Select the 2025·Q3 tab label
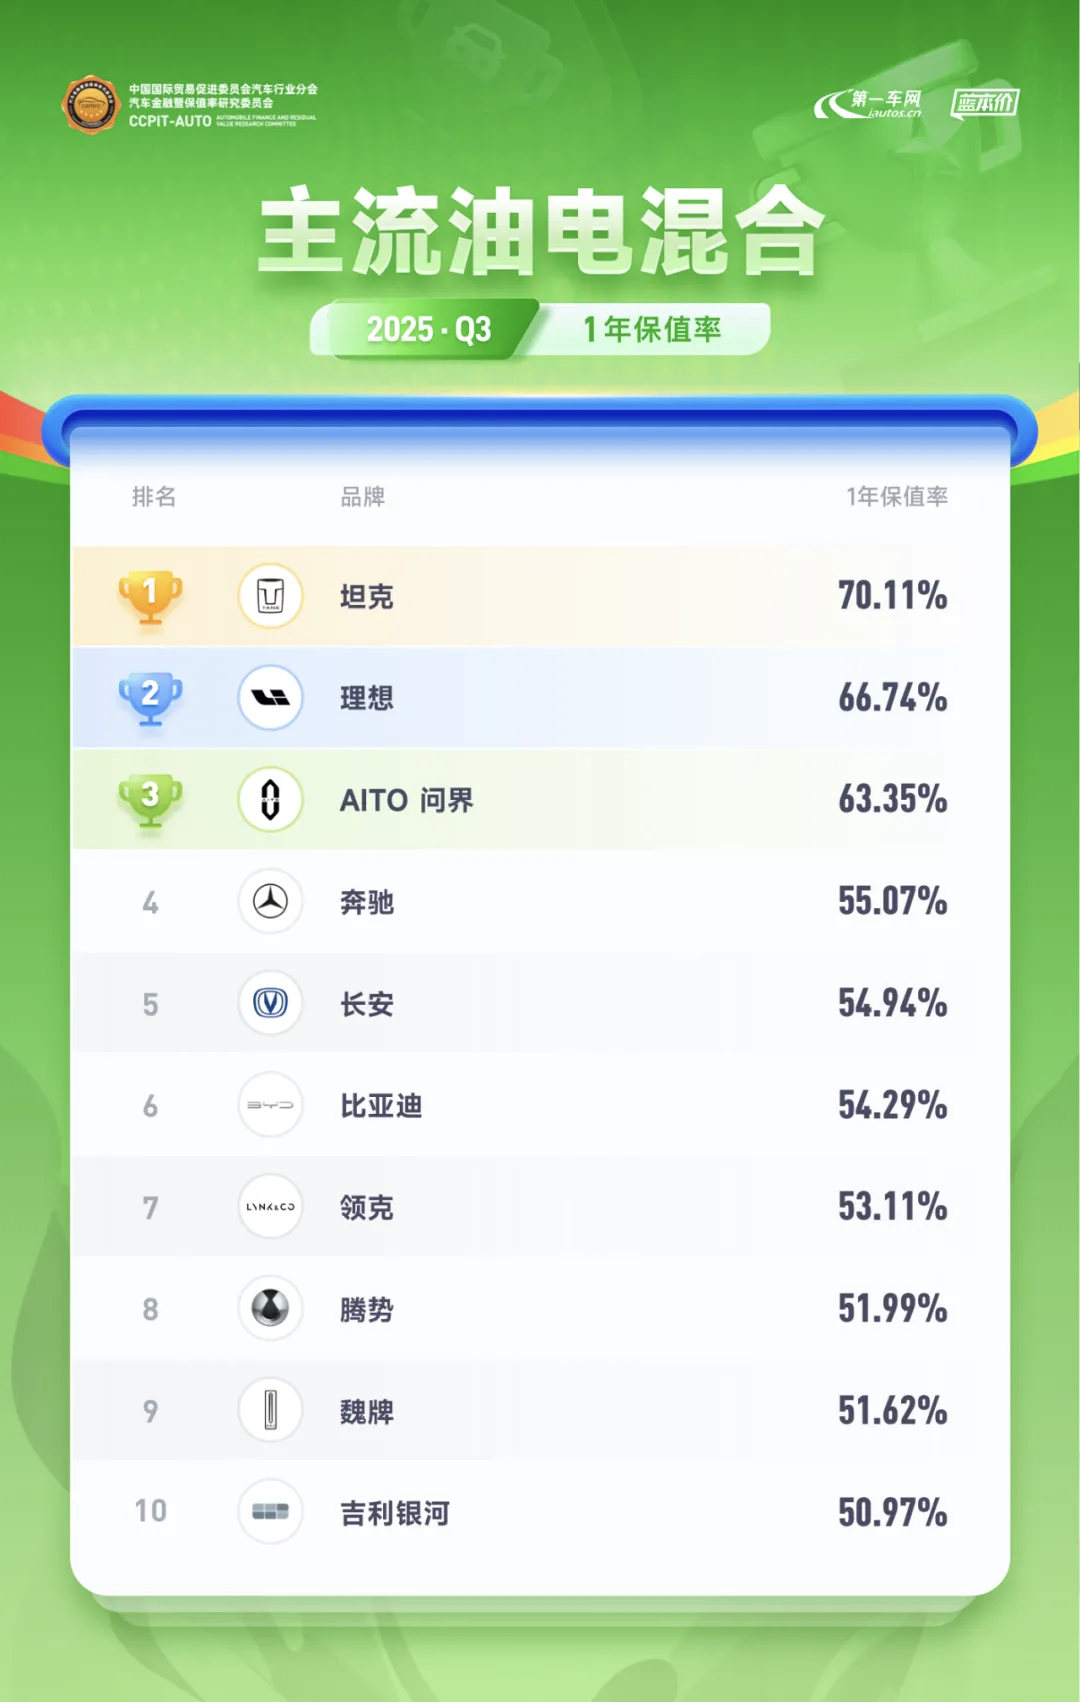 [x=429, y=329]
